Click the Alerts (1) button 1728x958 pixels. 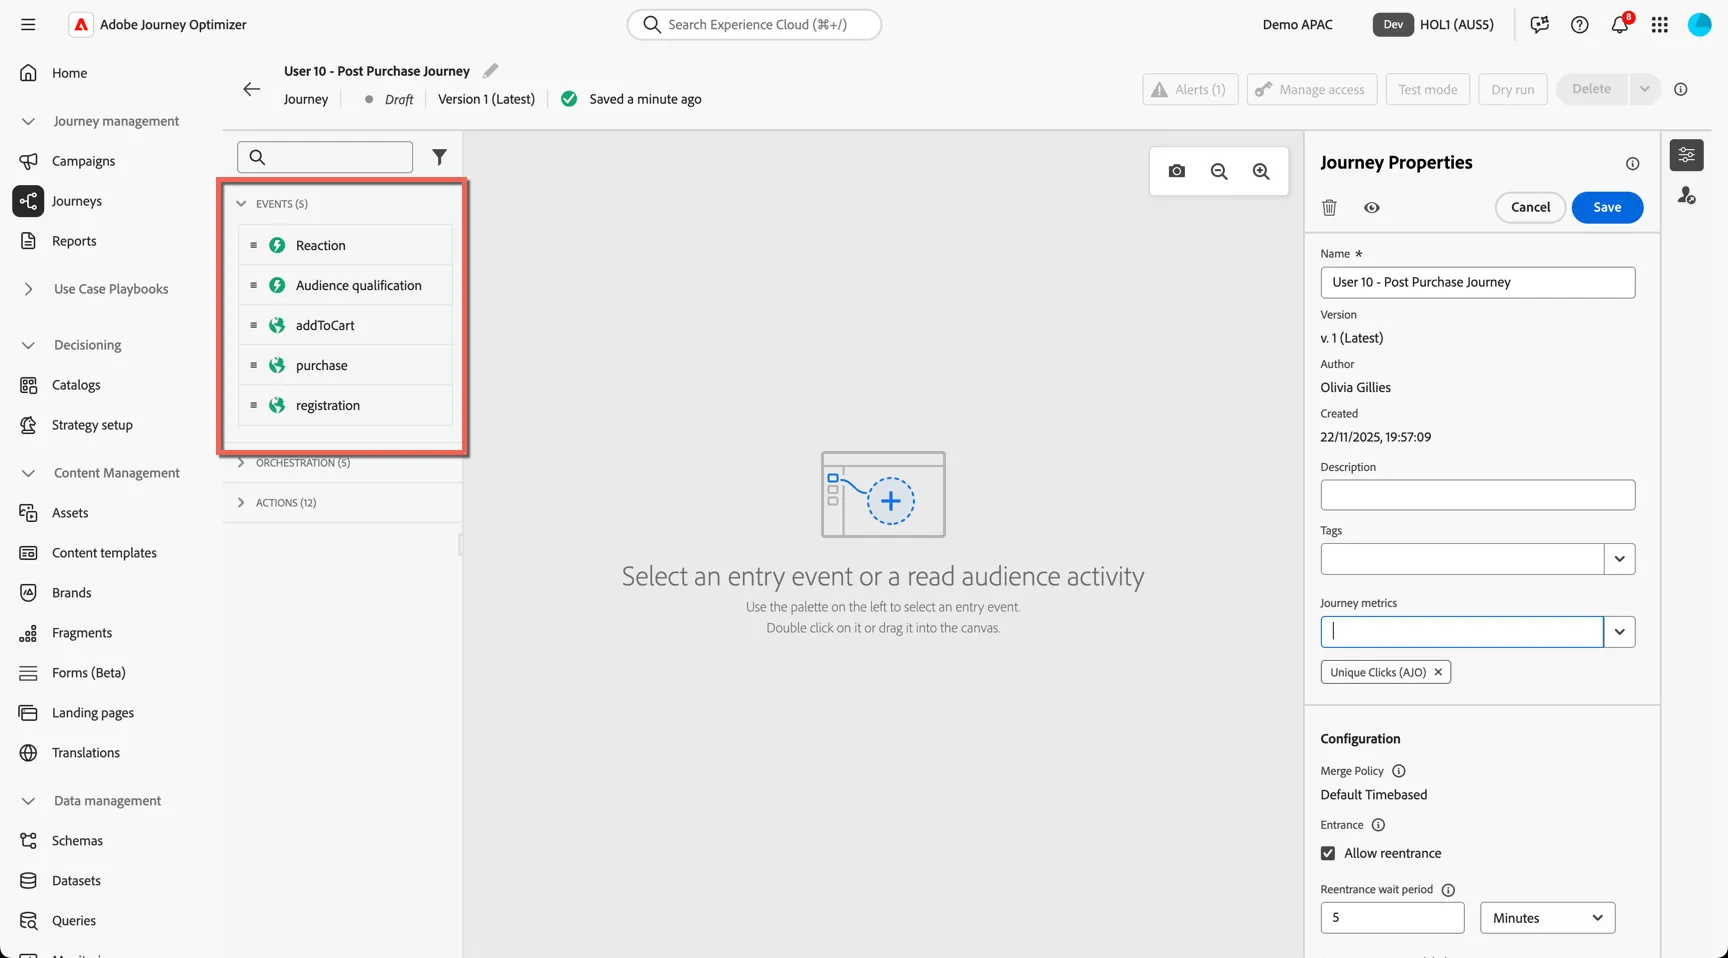(1190, 89)
